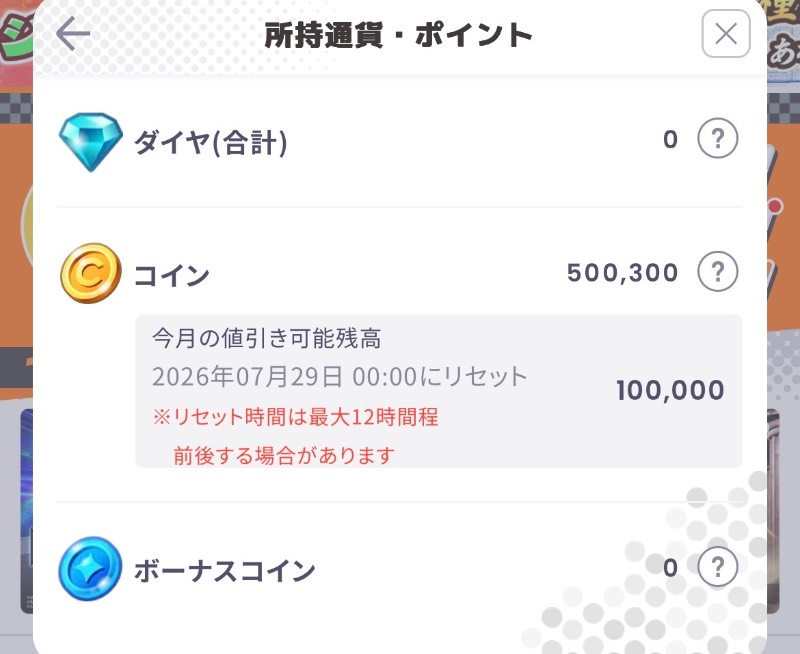
Task: Select the ダイヤ(合計) label
Action: pos(211,142)
